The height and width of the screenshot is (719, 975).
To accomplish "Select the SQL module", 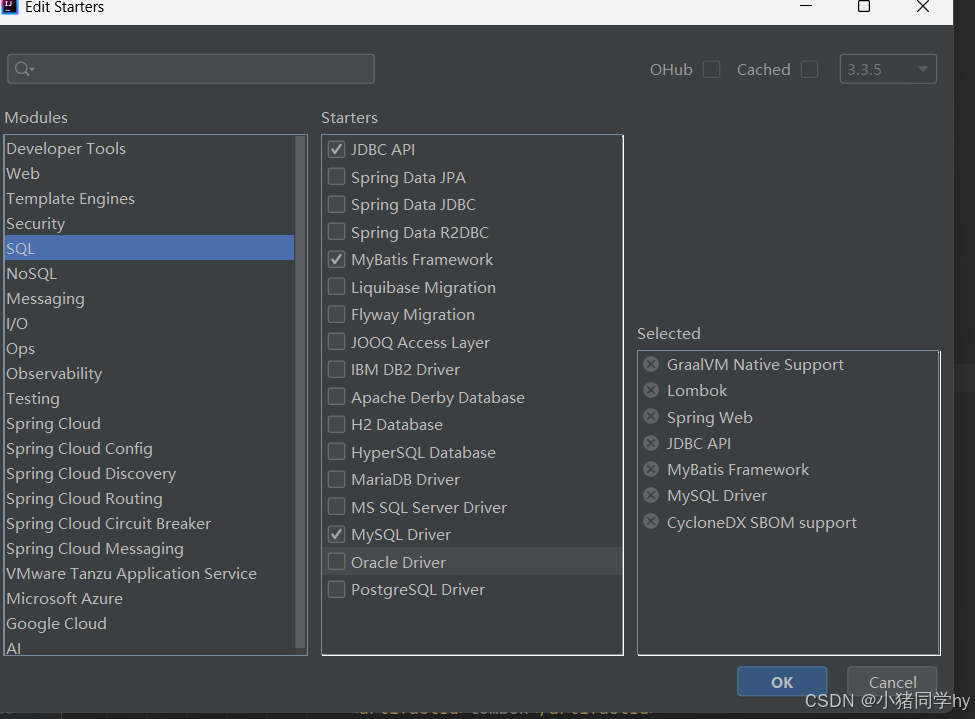I will (149, 248).
